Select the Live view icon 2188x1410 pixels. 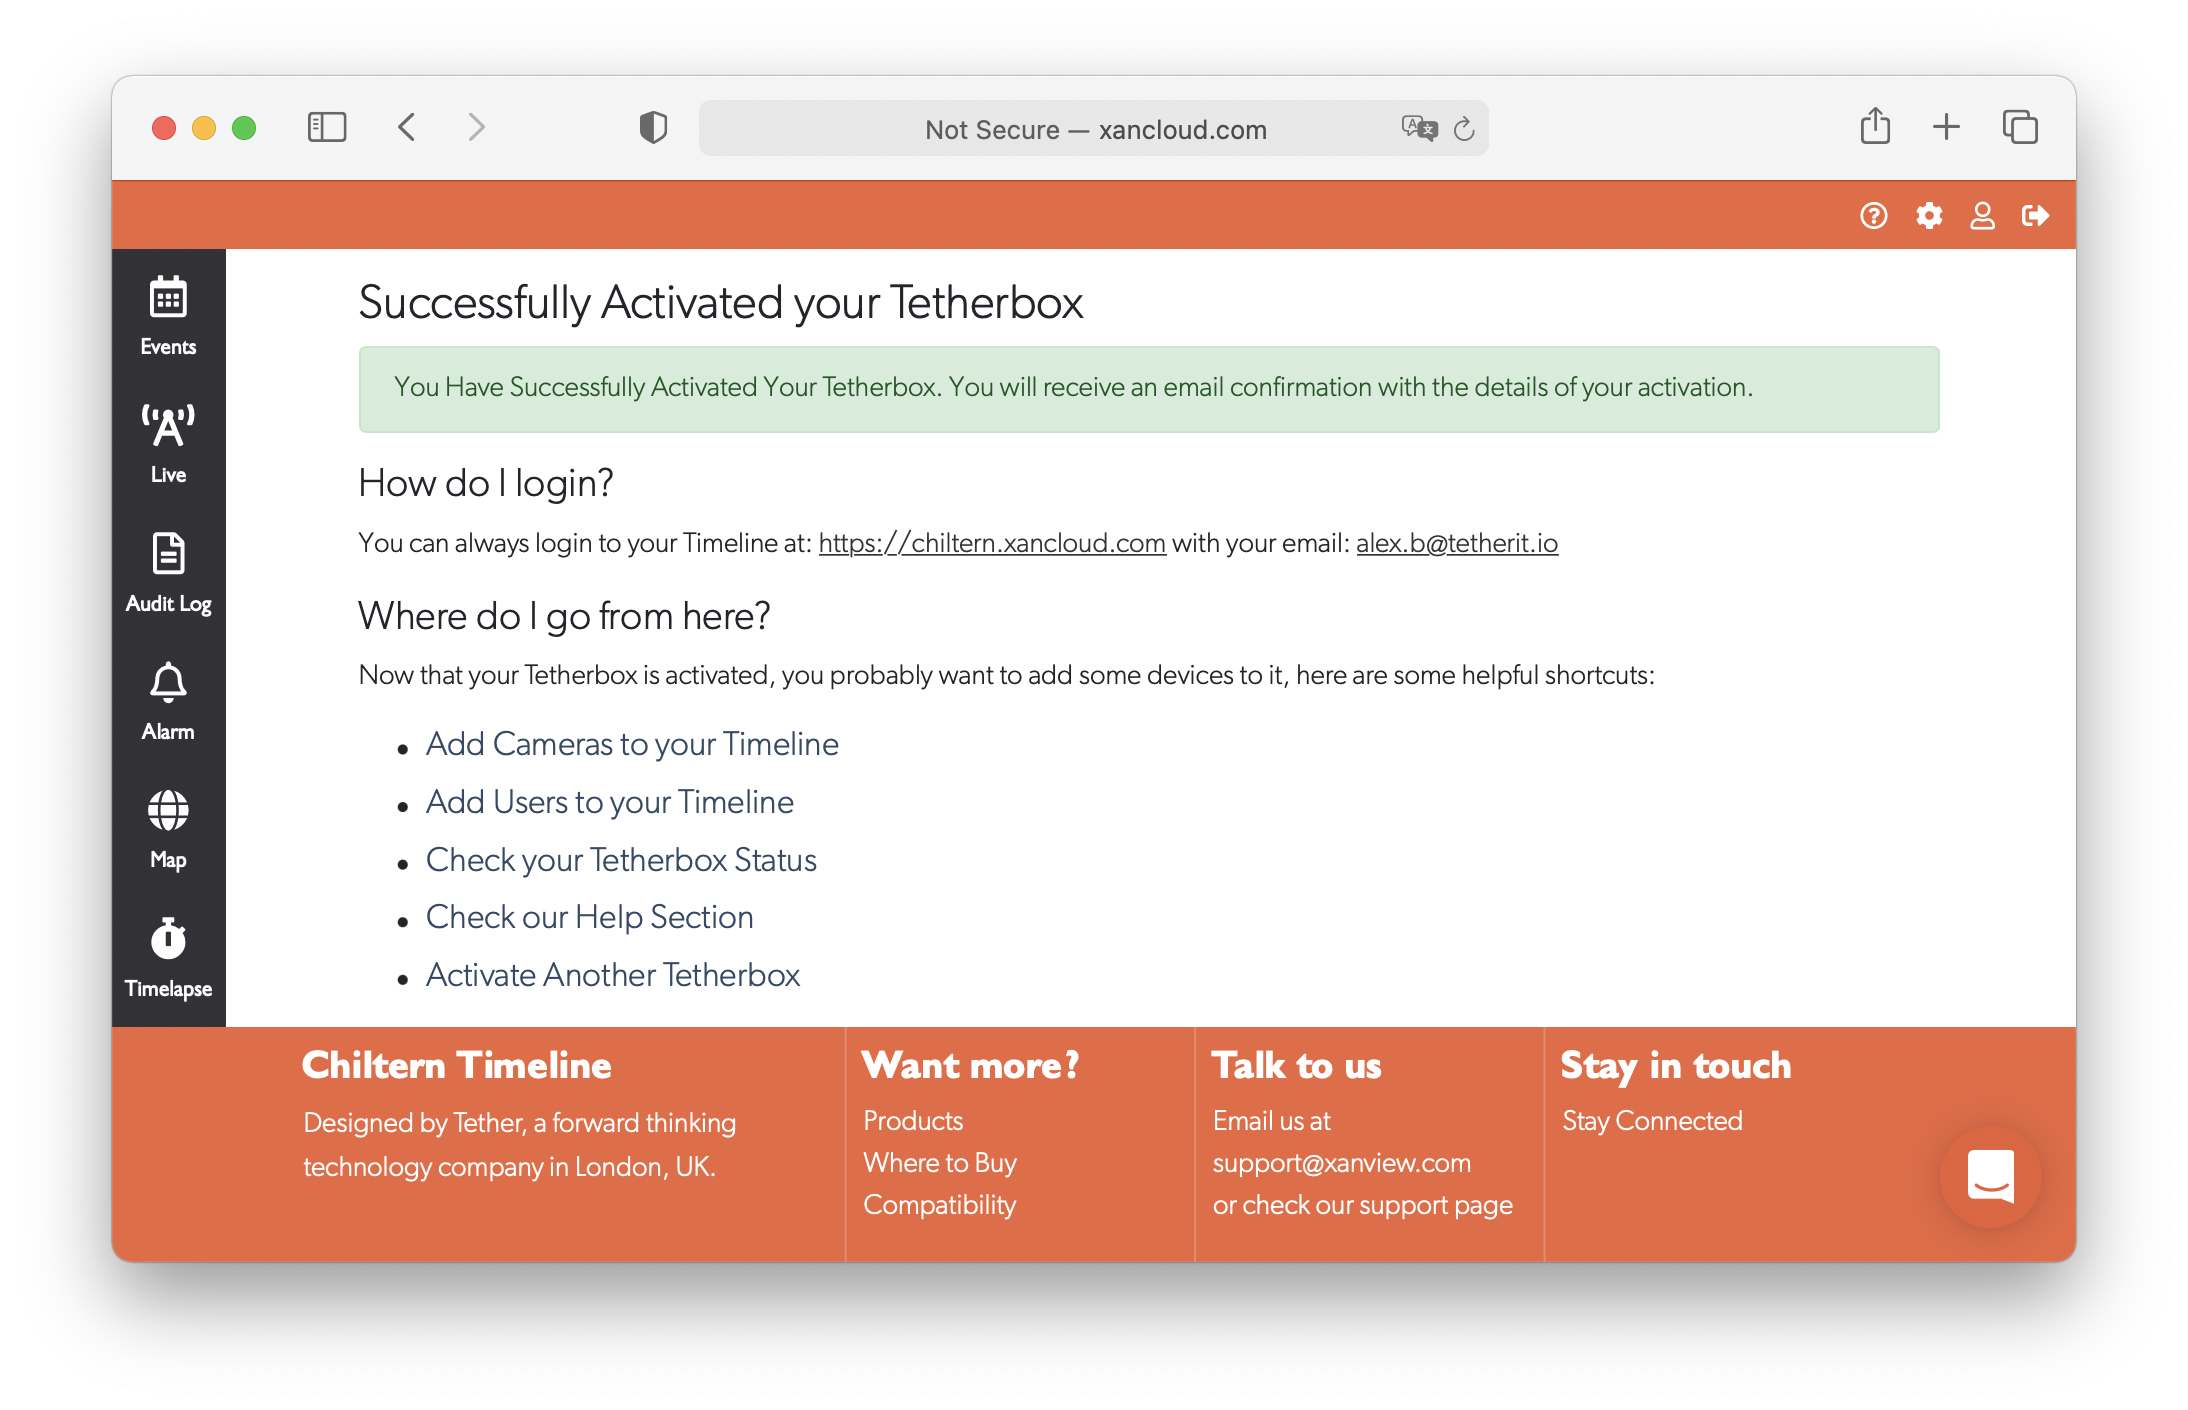point(167,440)
